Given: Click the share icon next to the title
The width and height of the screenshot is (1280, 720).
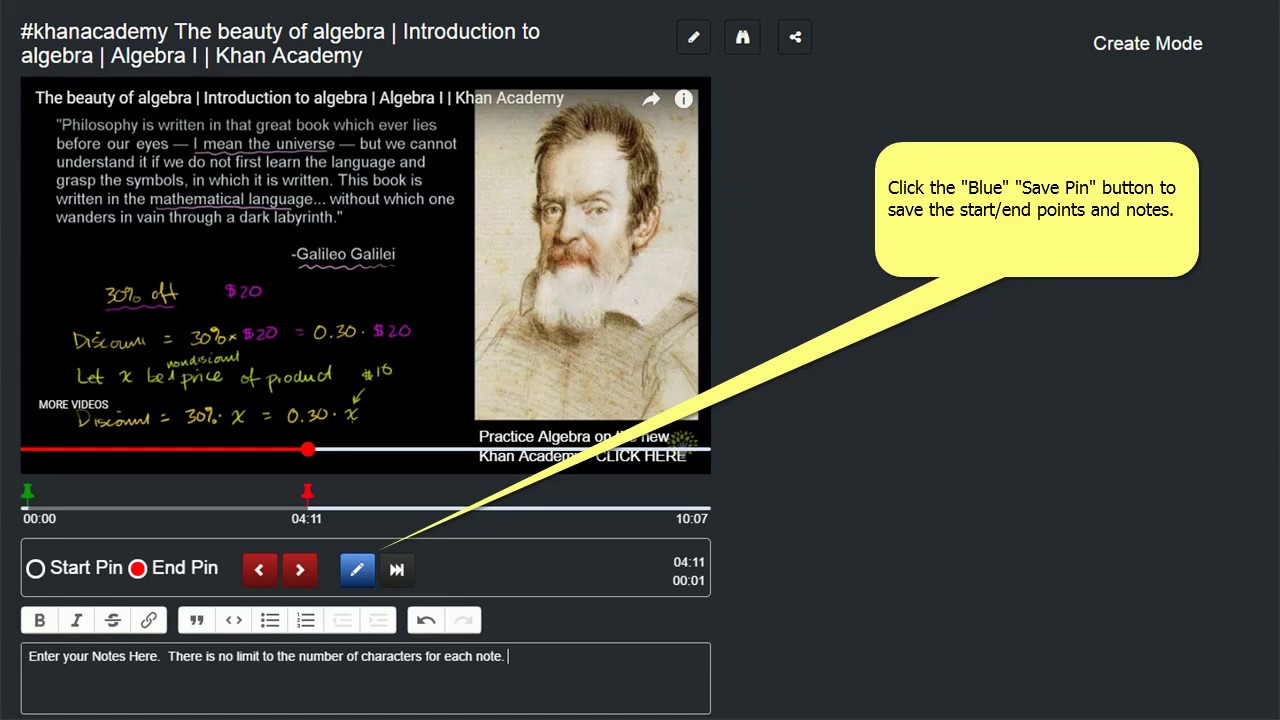Looking at the screenshot, I should point(795,38).
